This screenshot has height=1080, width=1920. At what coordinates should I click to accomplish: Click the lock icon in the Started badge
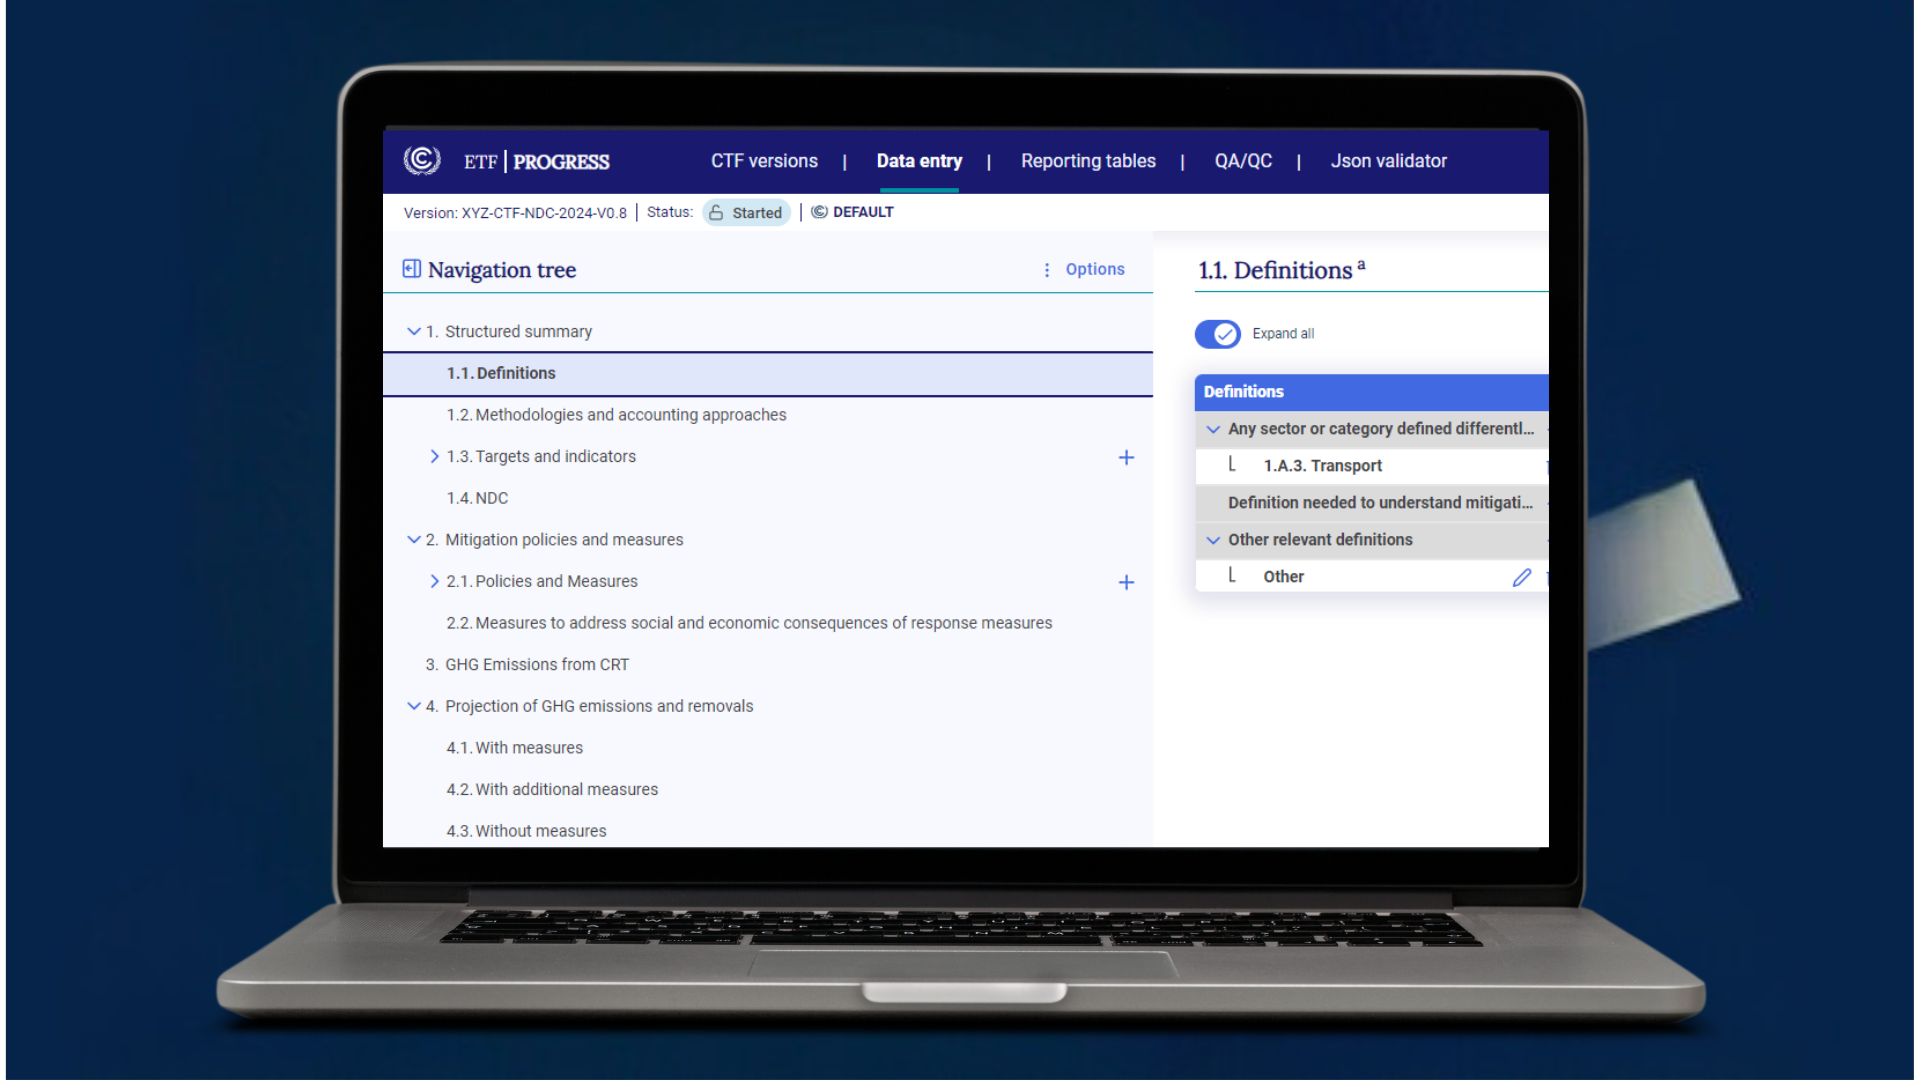coord(716,213)
